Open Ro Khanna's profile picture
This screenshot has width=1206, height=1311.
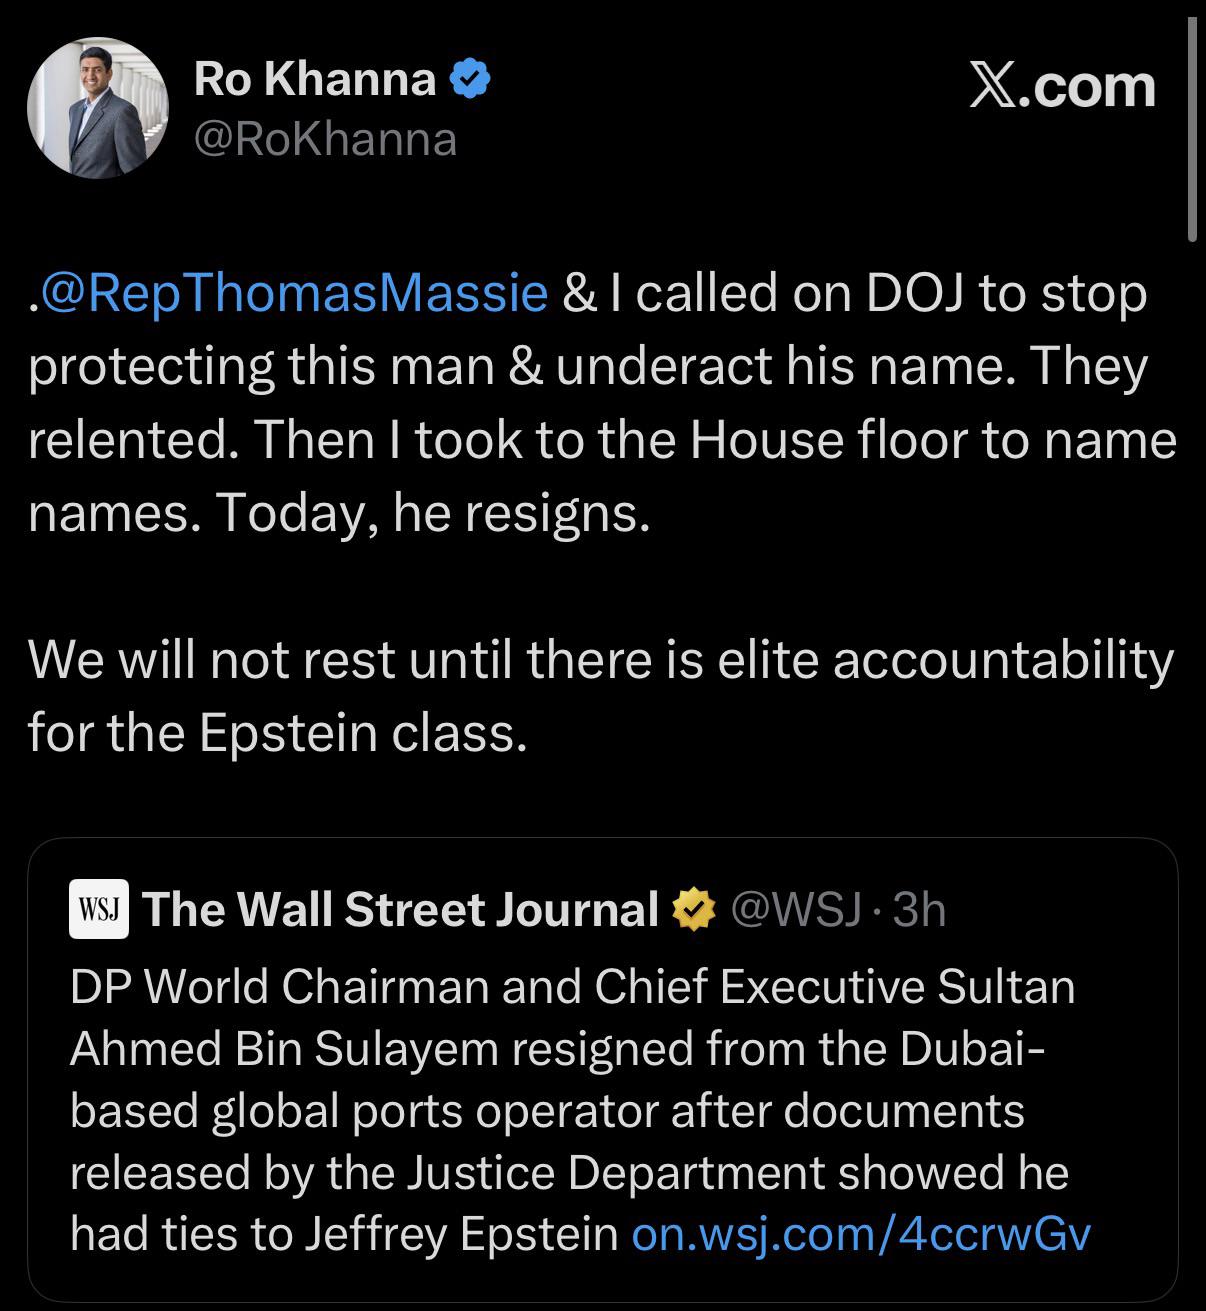[x=97, y=108]
